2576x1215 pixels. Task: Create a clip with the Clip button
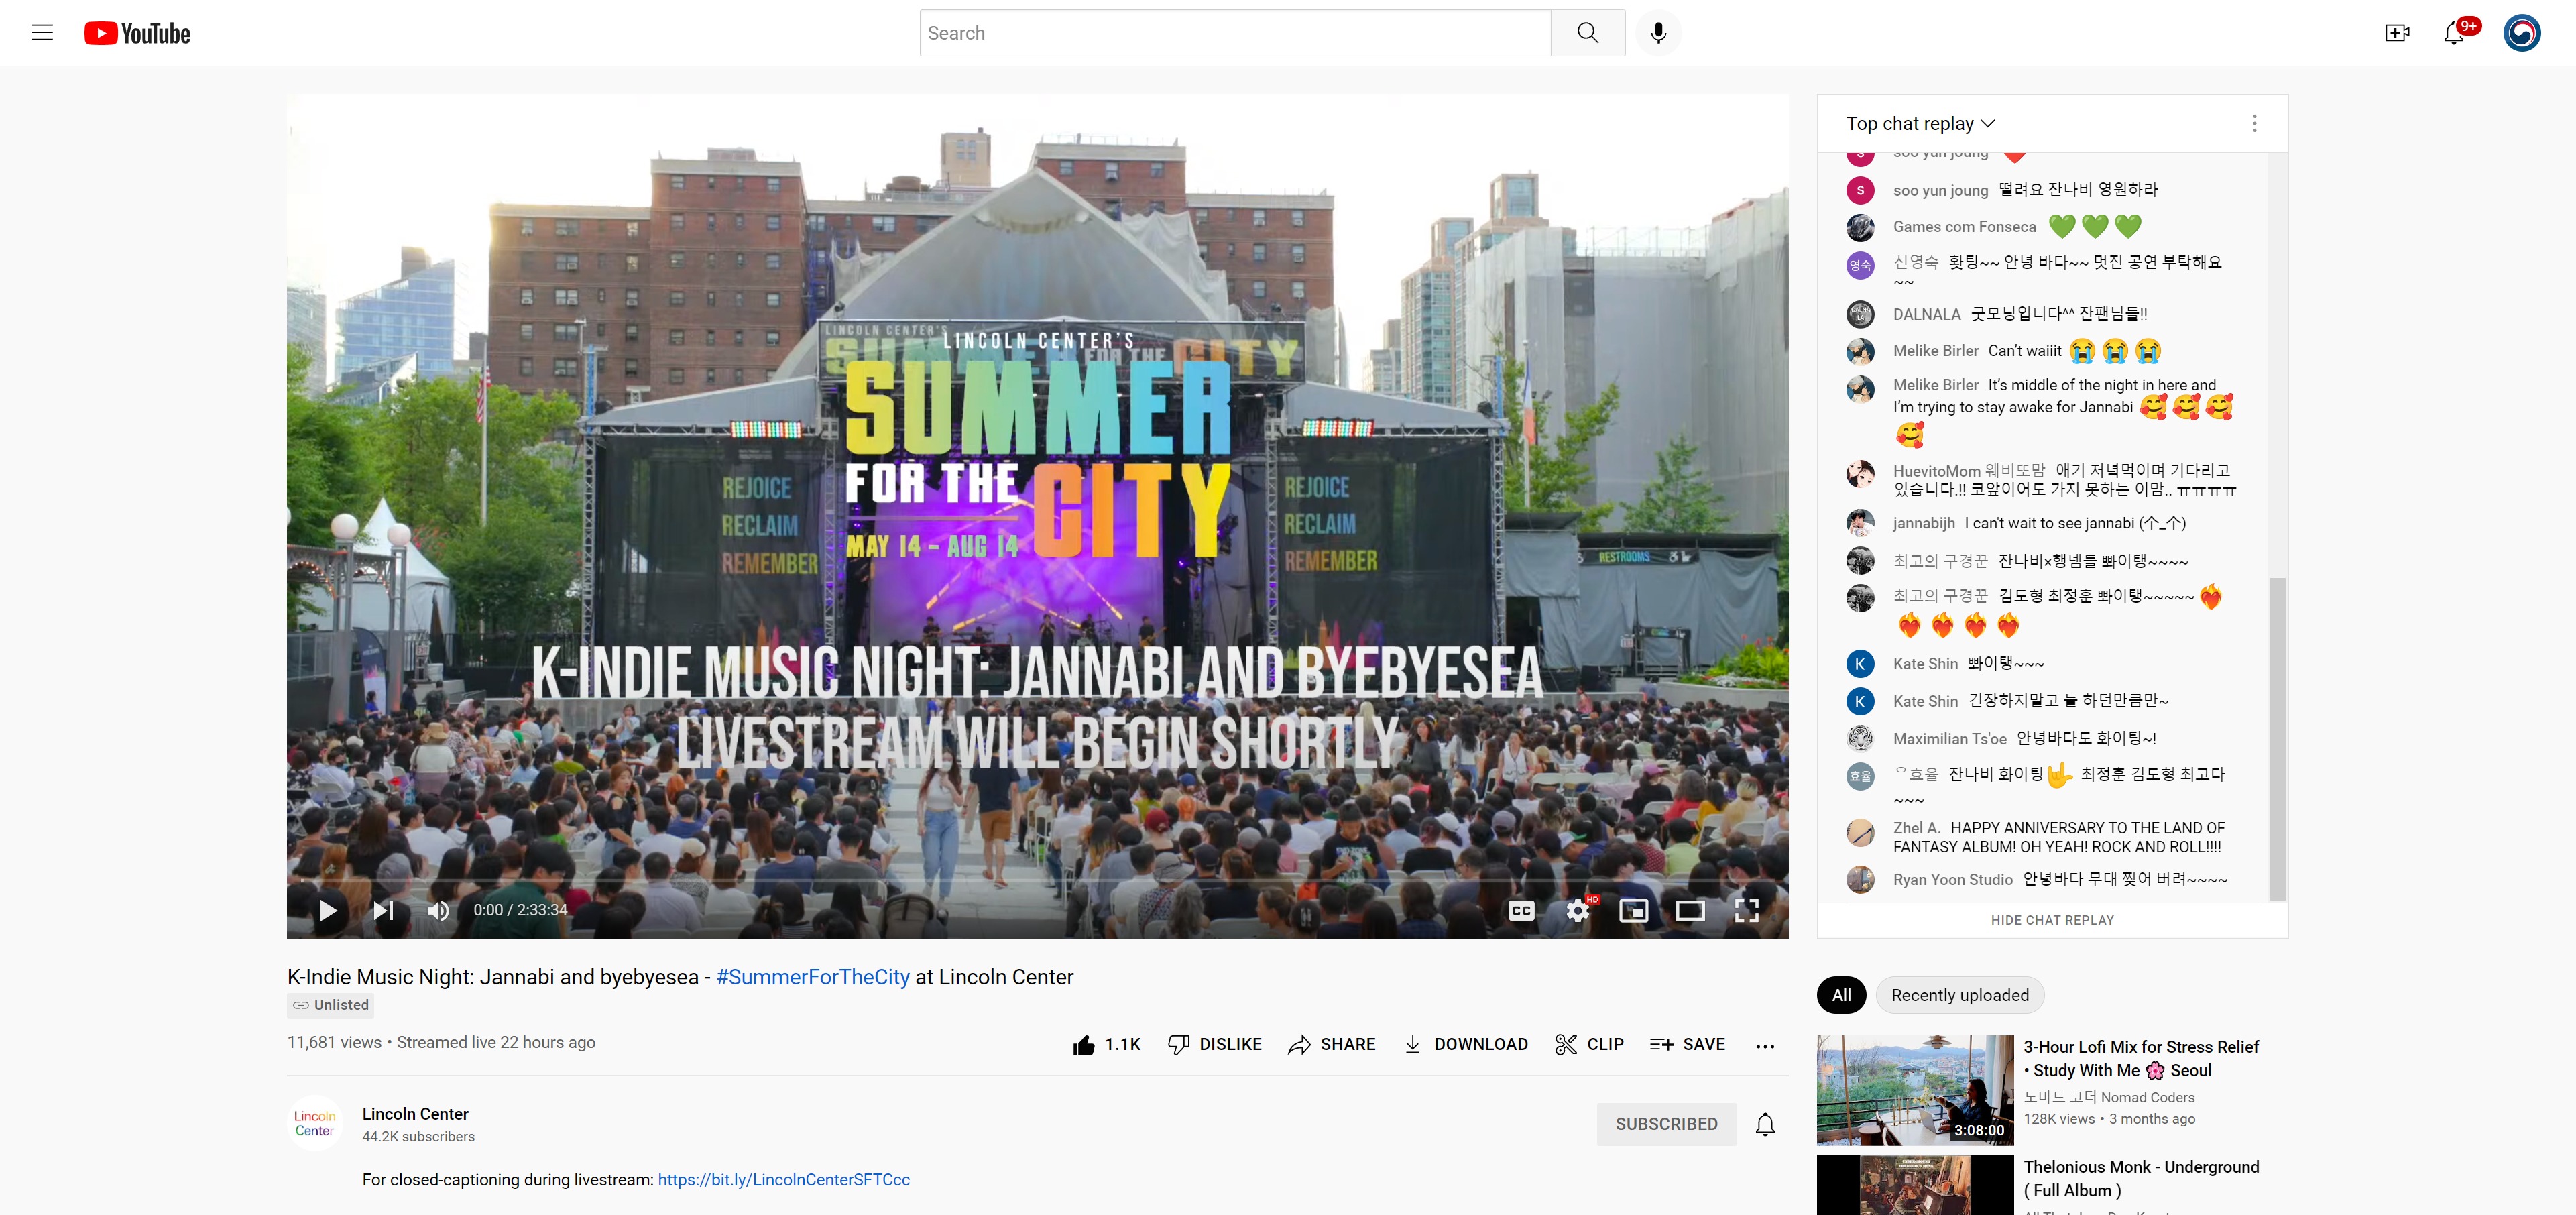1589,1045
